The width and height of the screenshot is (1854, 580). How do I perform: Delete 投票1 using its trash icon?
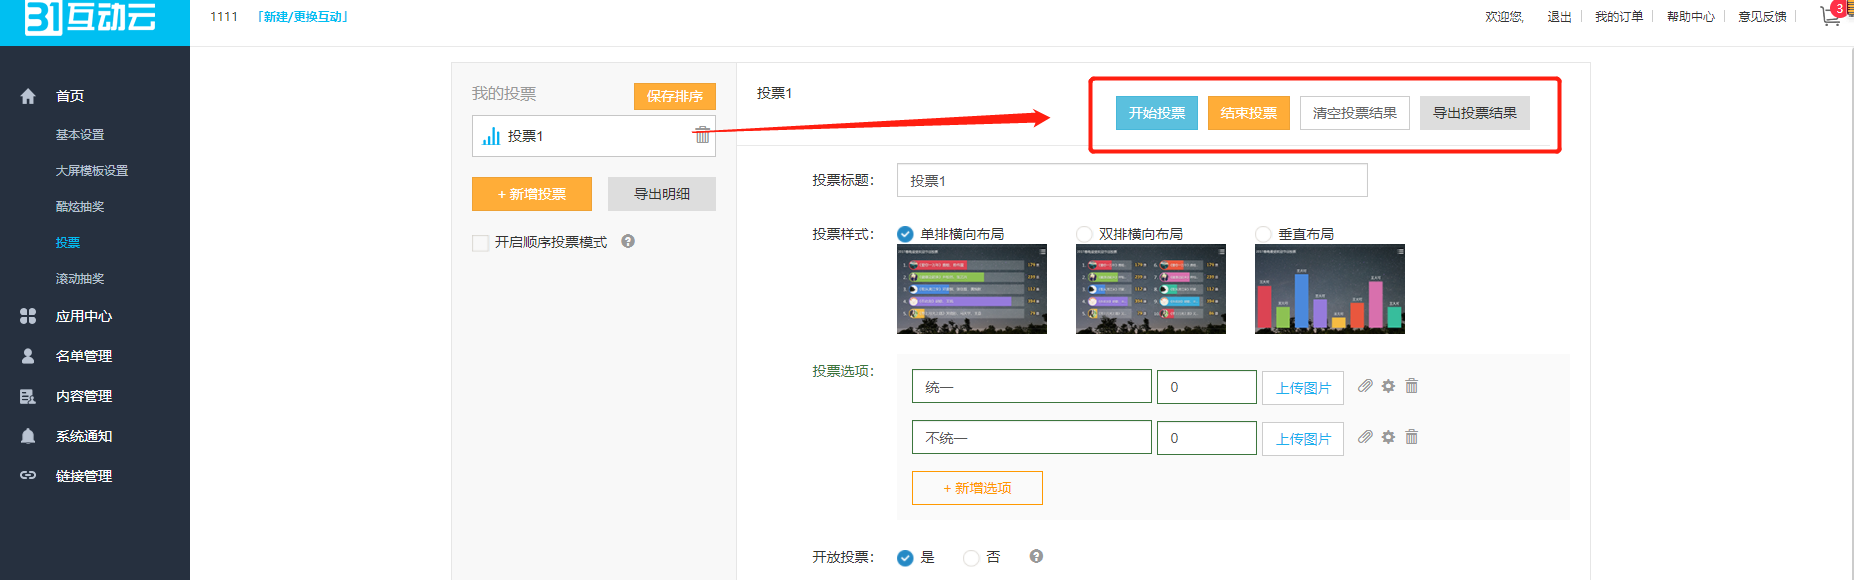702,135
